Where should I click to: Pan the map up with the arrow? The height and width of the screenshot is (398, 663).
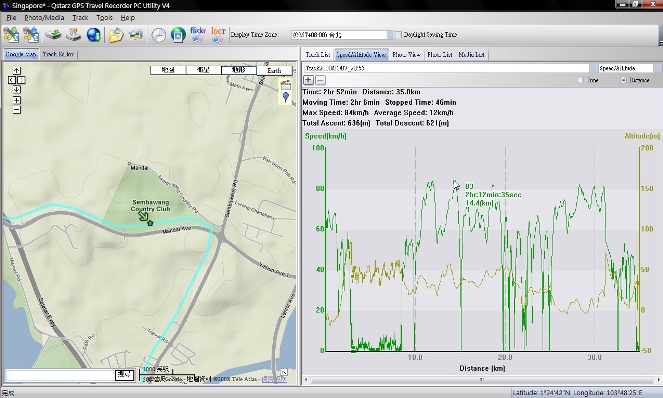click(16, 71)
